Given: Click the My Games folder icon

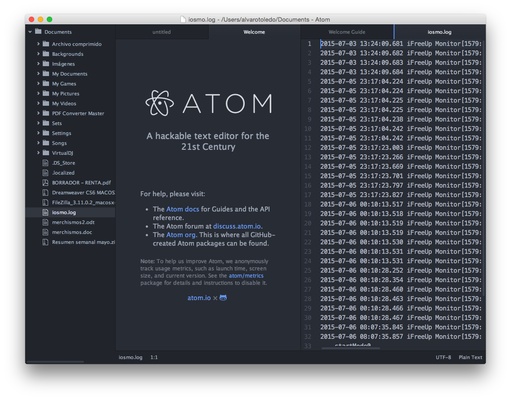Looking at the screenshot, I should 46,84.
